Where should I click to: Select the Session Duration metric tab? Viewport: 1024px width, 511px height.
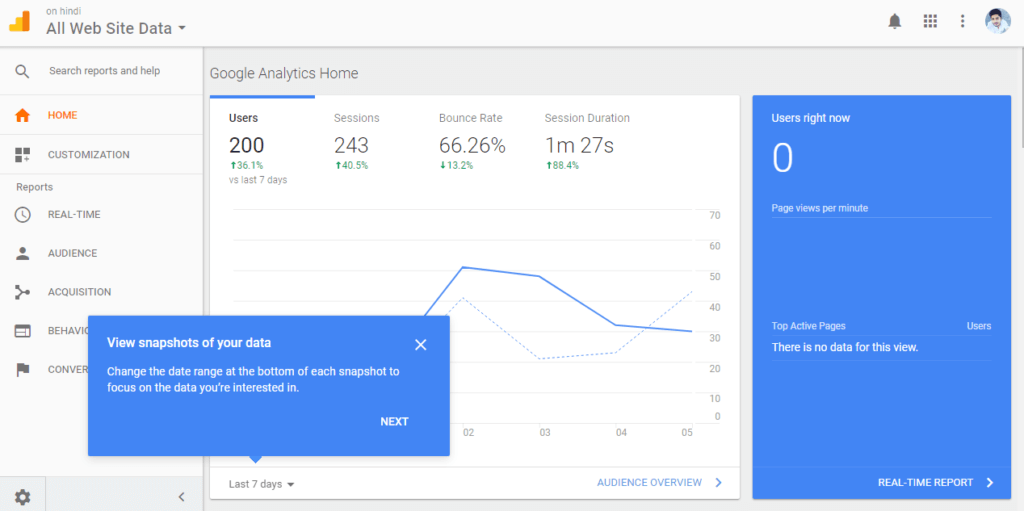point(587,140)
